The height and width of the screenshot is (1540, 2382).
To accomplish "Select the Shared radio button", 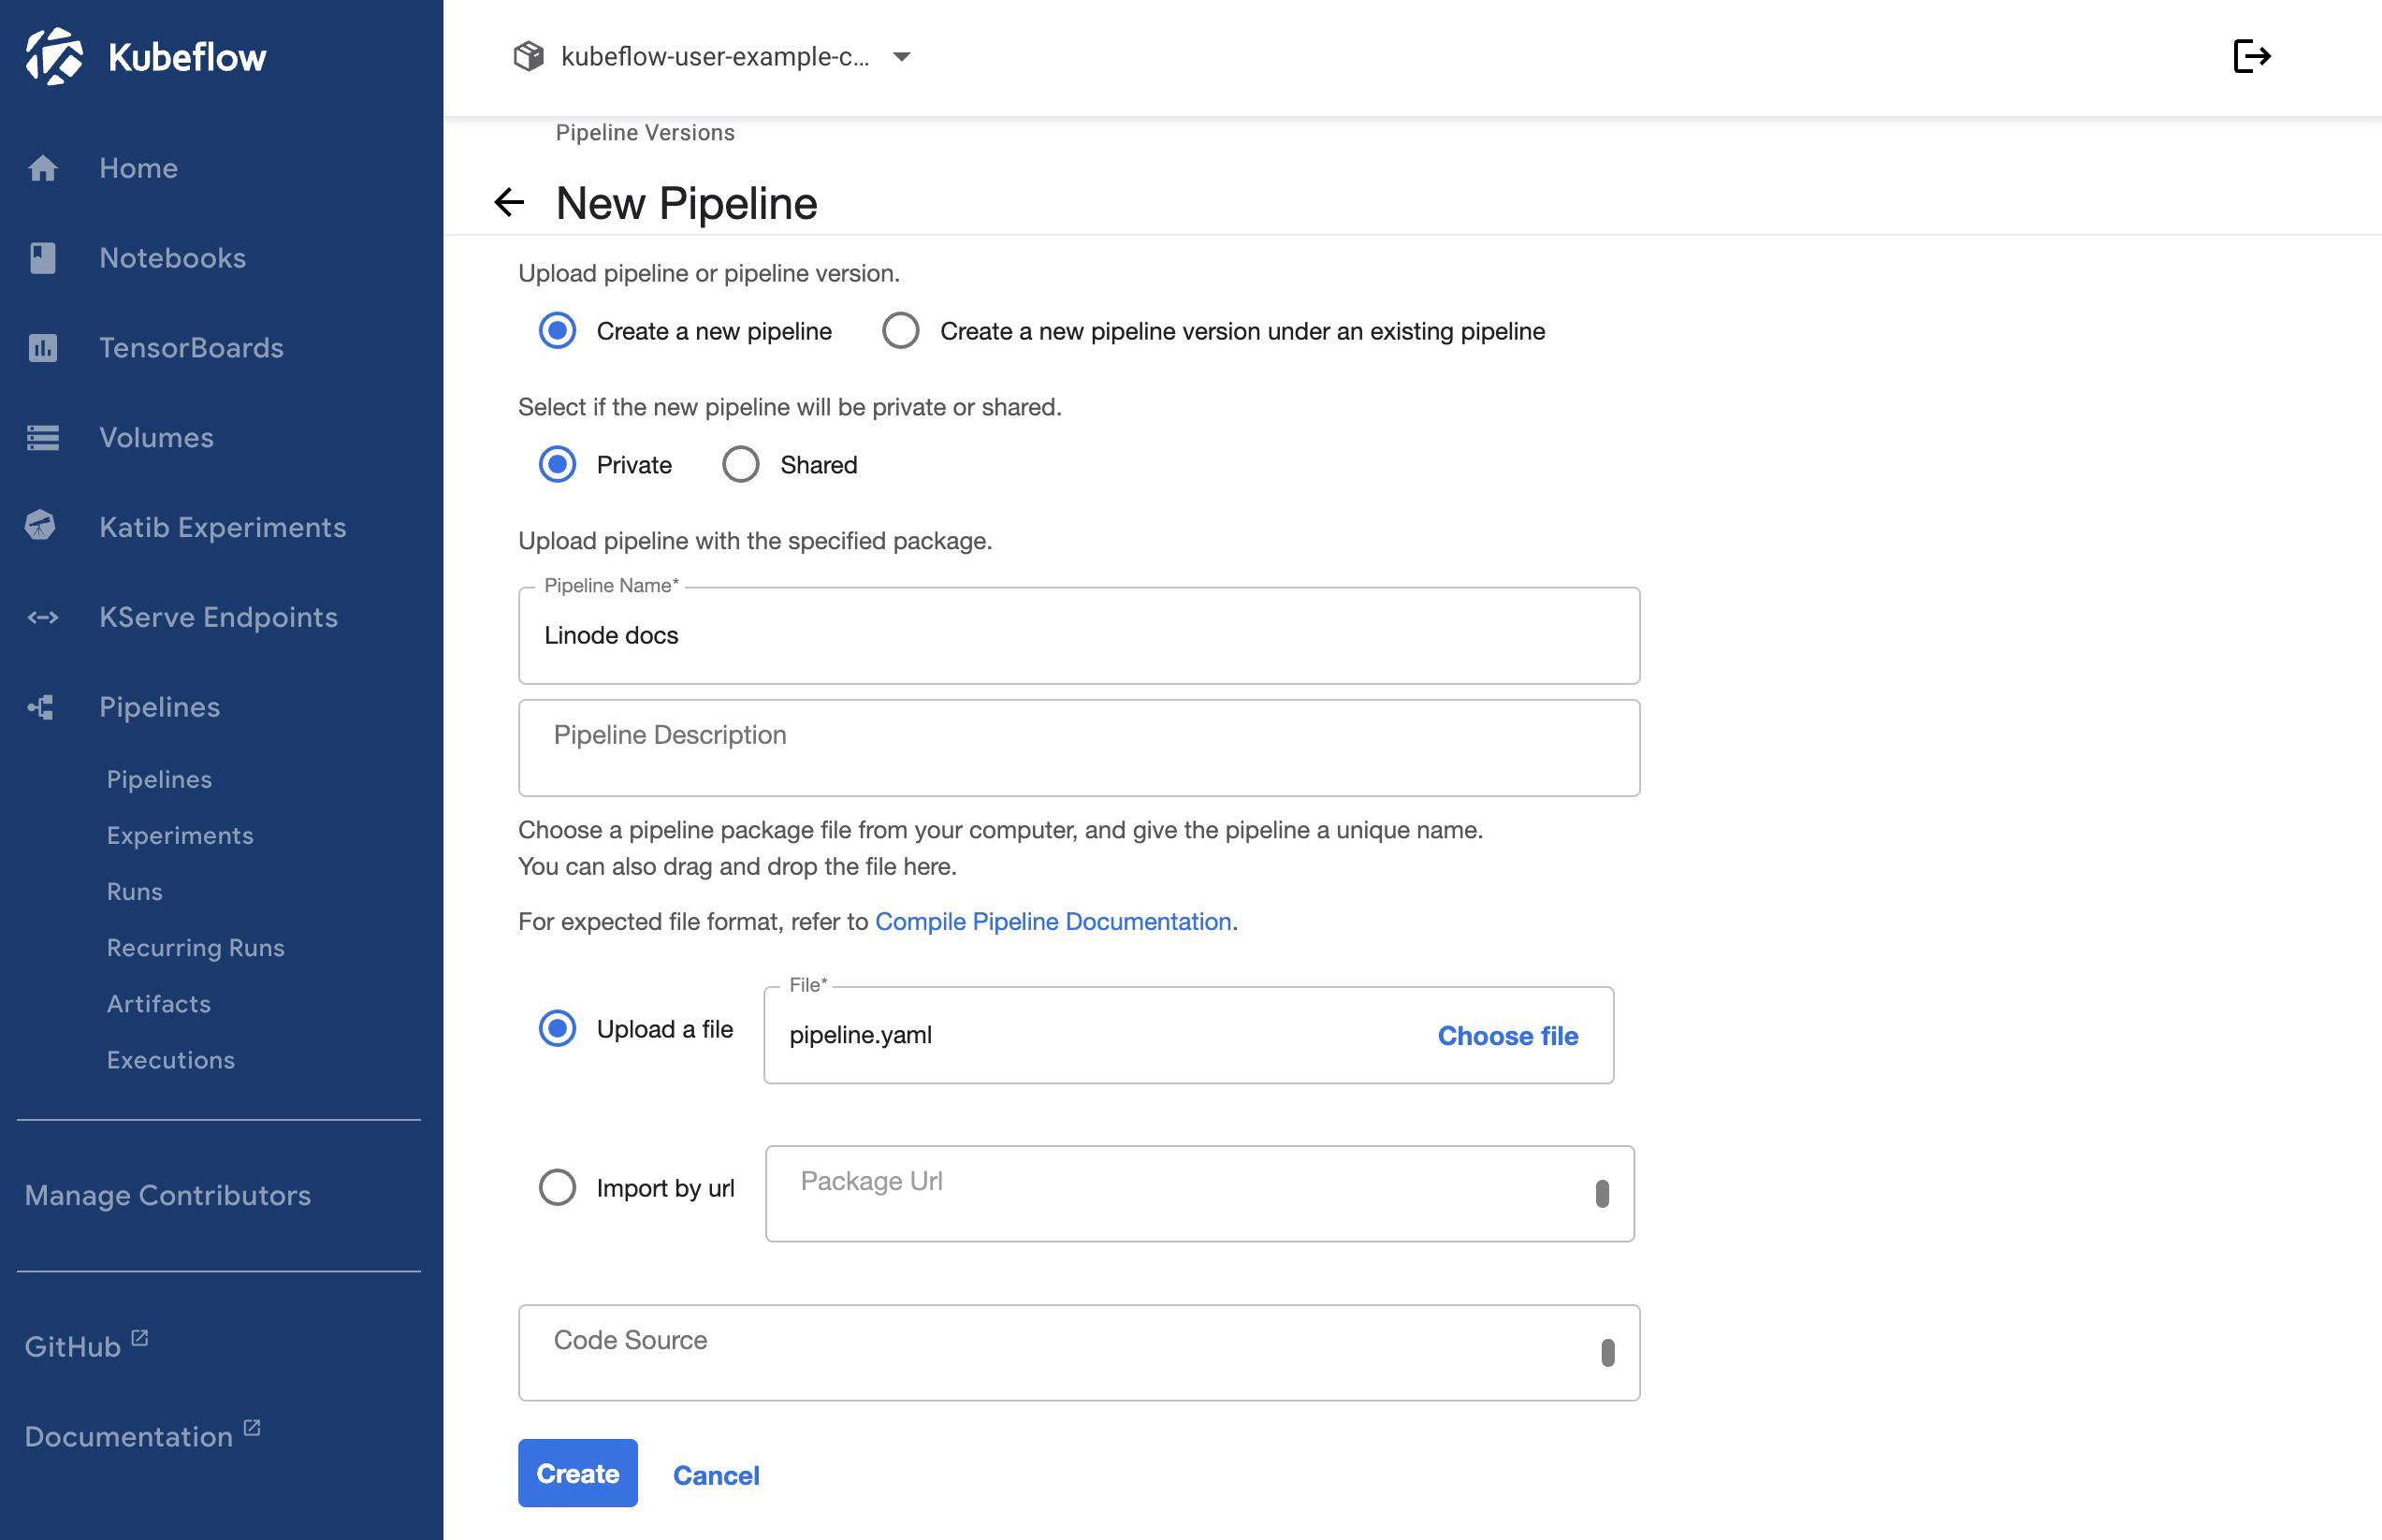I will coord(740,464).
